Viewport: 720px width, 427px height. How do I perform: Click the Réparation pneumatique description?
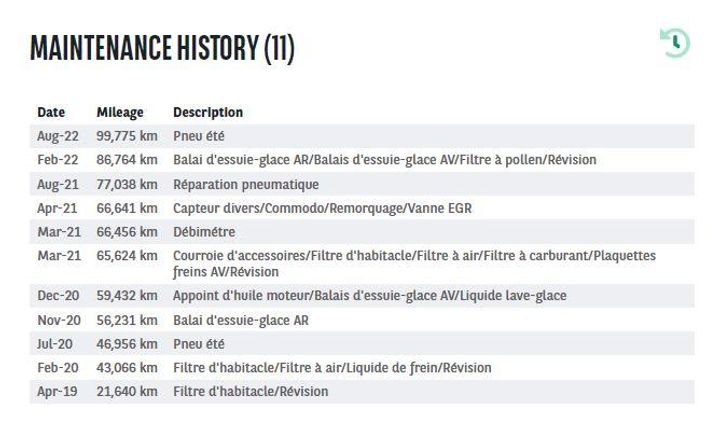click(x=246, y=185)
